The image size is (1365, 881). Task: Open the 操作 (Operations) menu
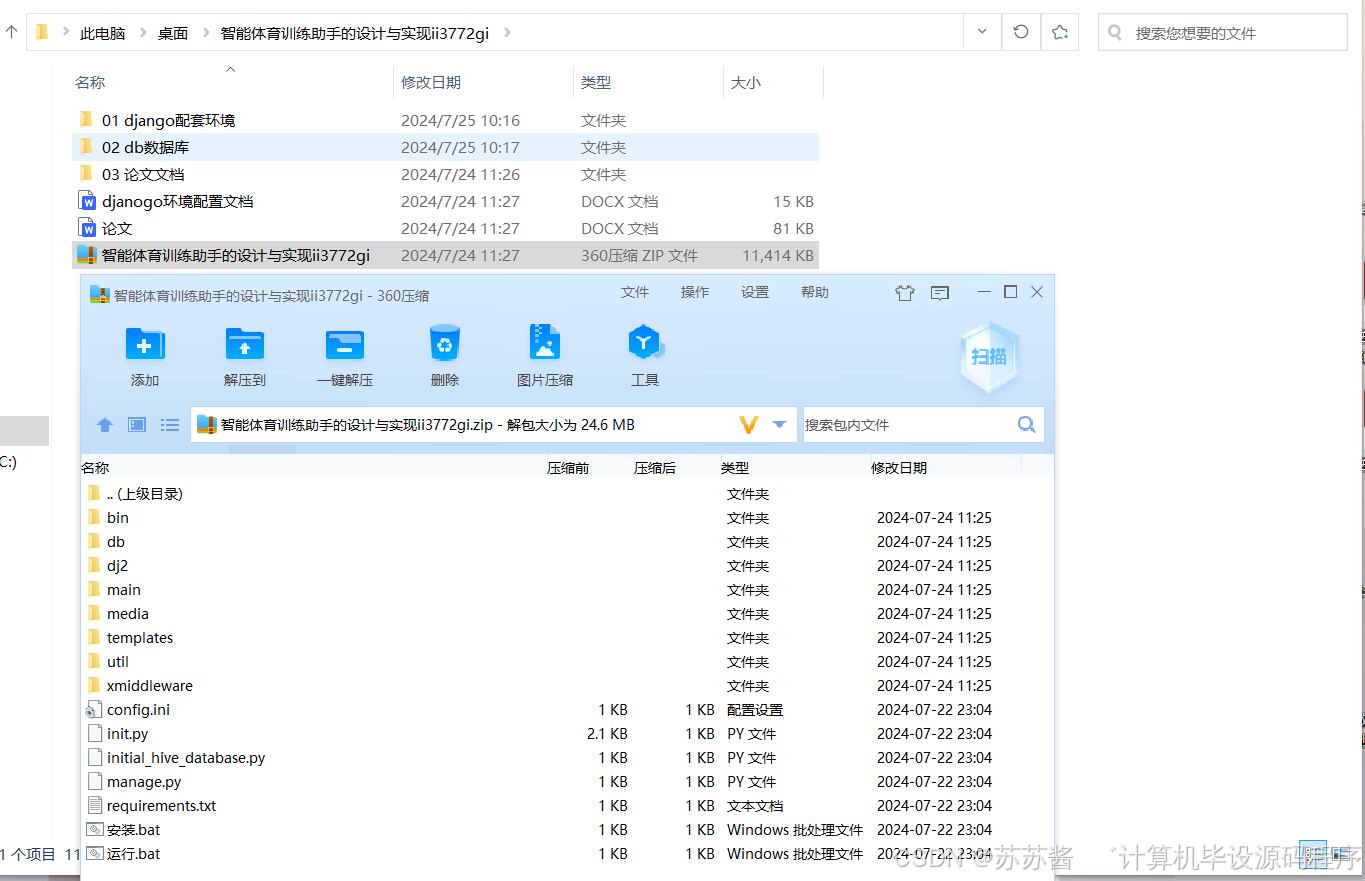tap(694, 292)
